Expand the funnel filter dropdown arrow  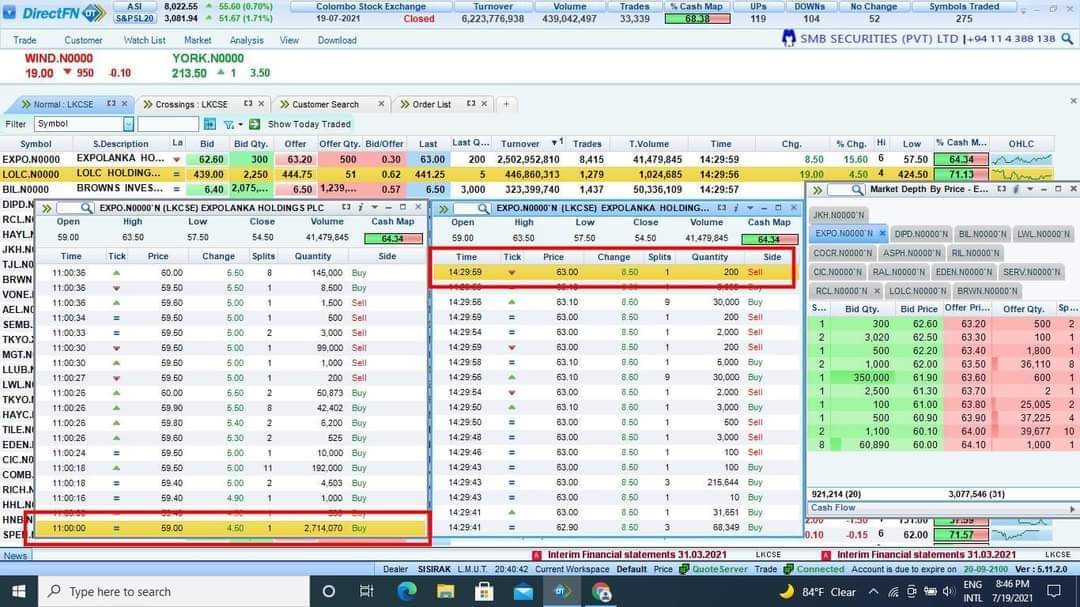coord(240,125)
